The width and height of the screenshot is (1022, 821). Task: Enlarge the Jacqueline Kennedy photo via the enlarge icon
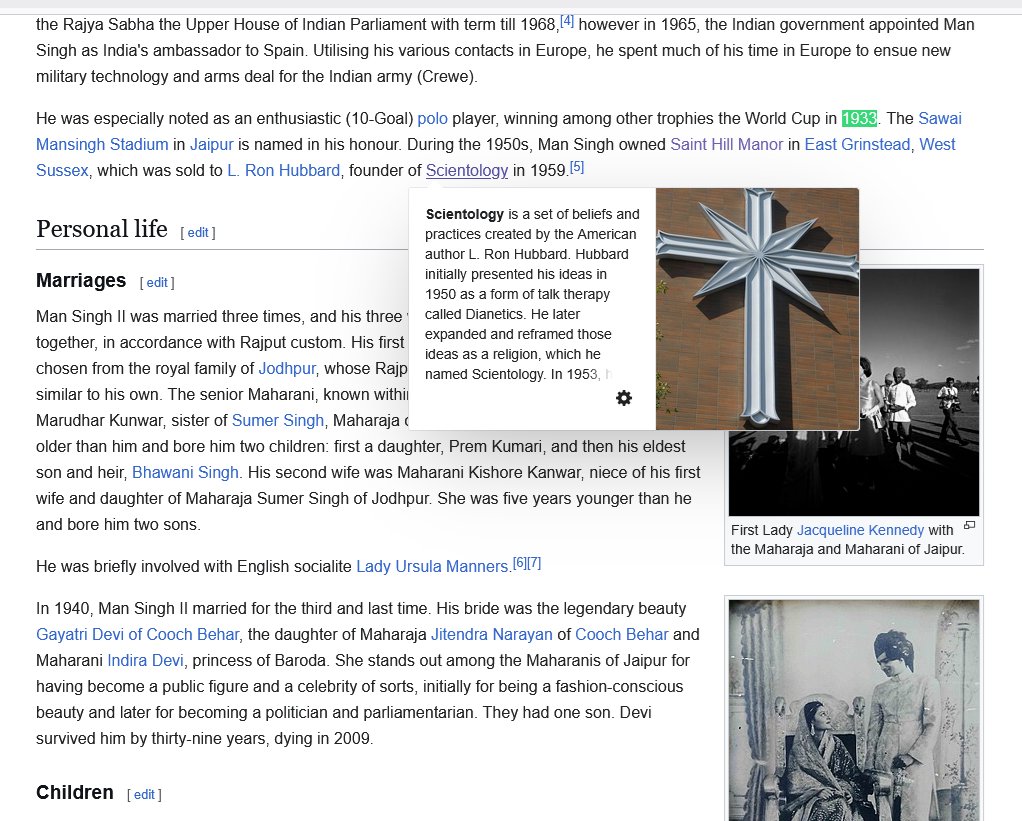970,525
